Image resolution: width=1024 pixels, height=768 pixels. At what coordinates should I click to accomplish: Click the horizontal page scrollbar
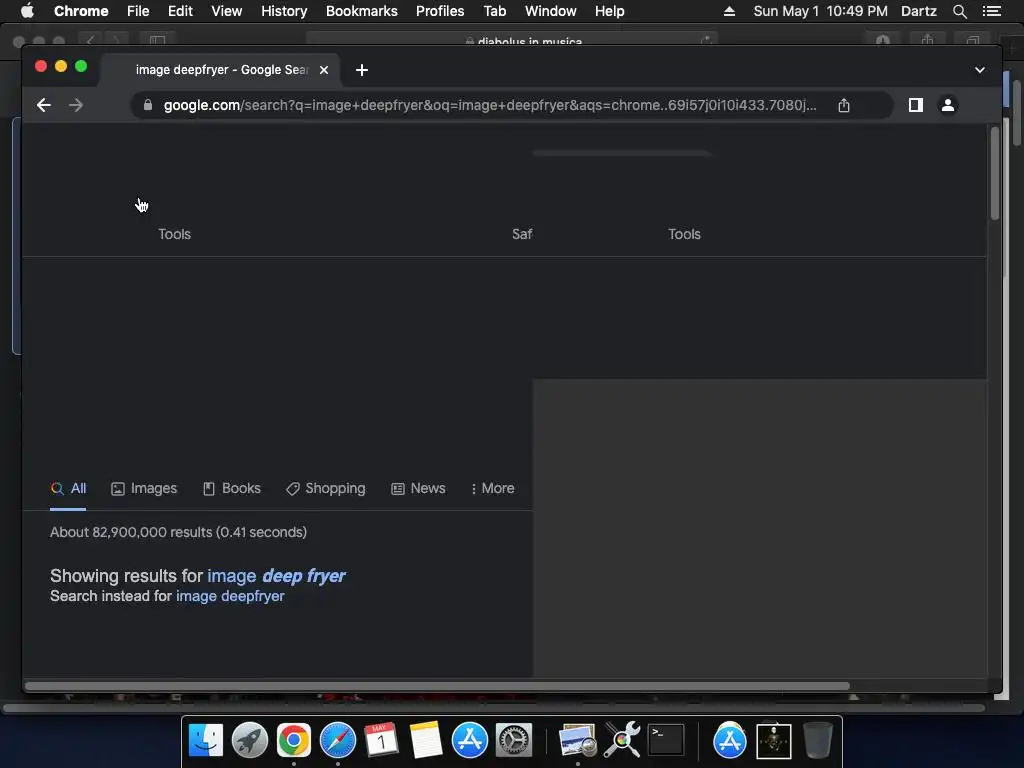(437, 686)
